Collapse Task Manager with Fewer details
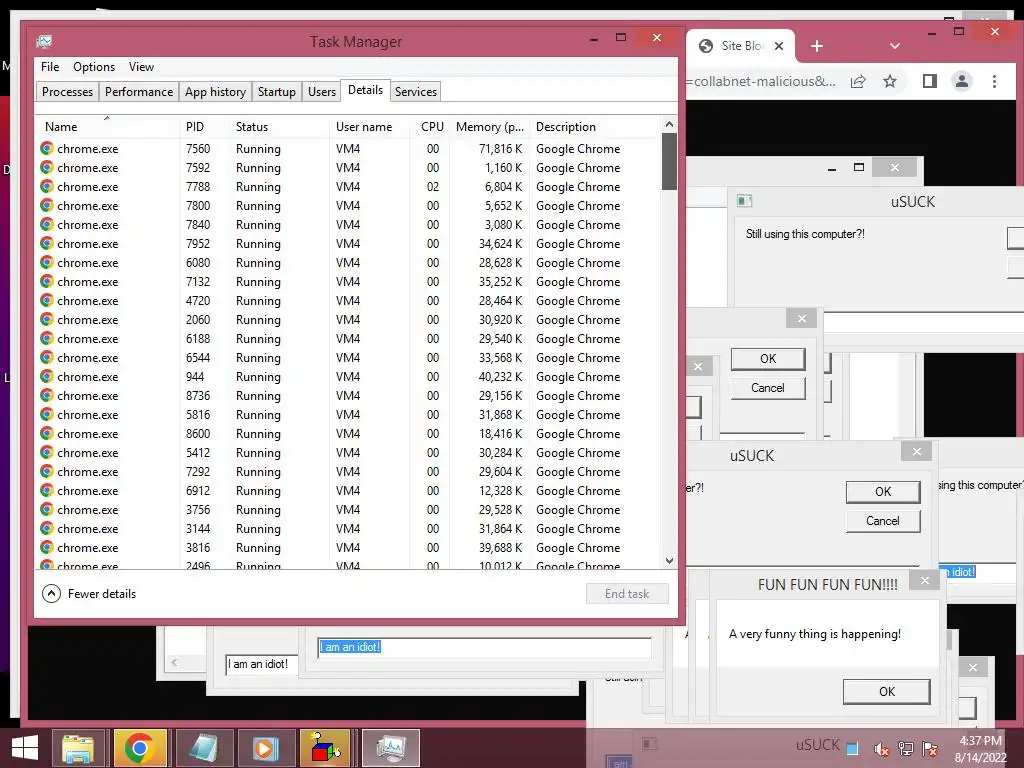The height and width of the screenshot is (768, 1024). pos(89,594)
